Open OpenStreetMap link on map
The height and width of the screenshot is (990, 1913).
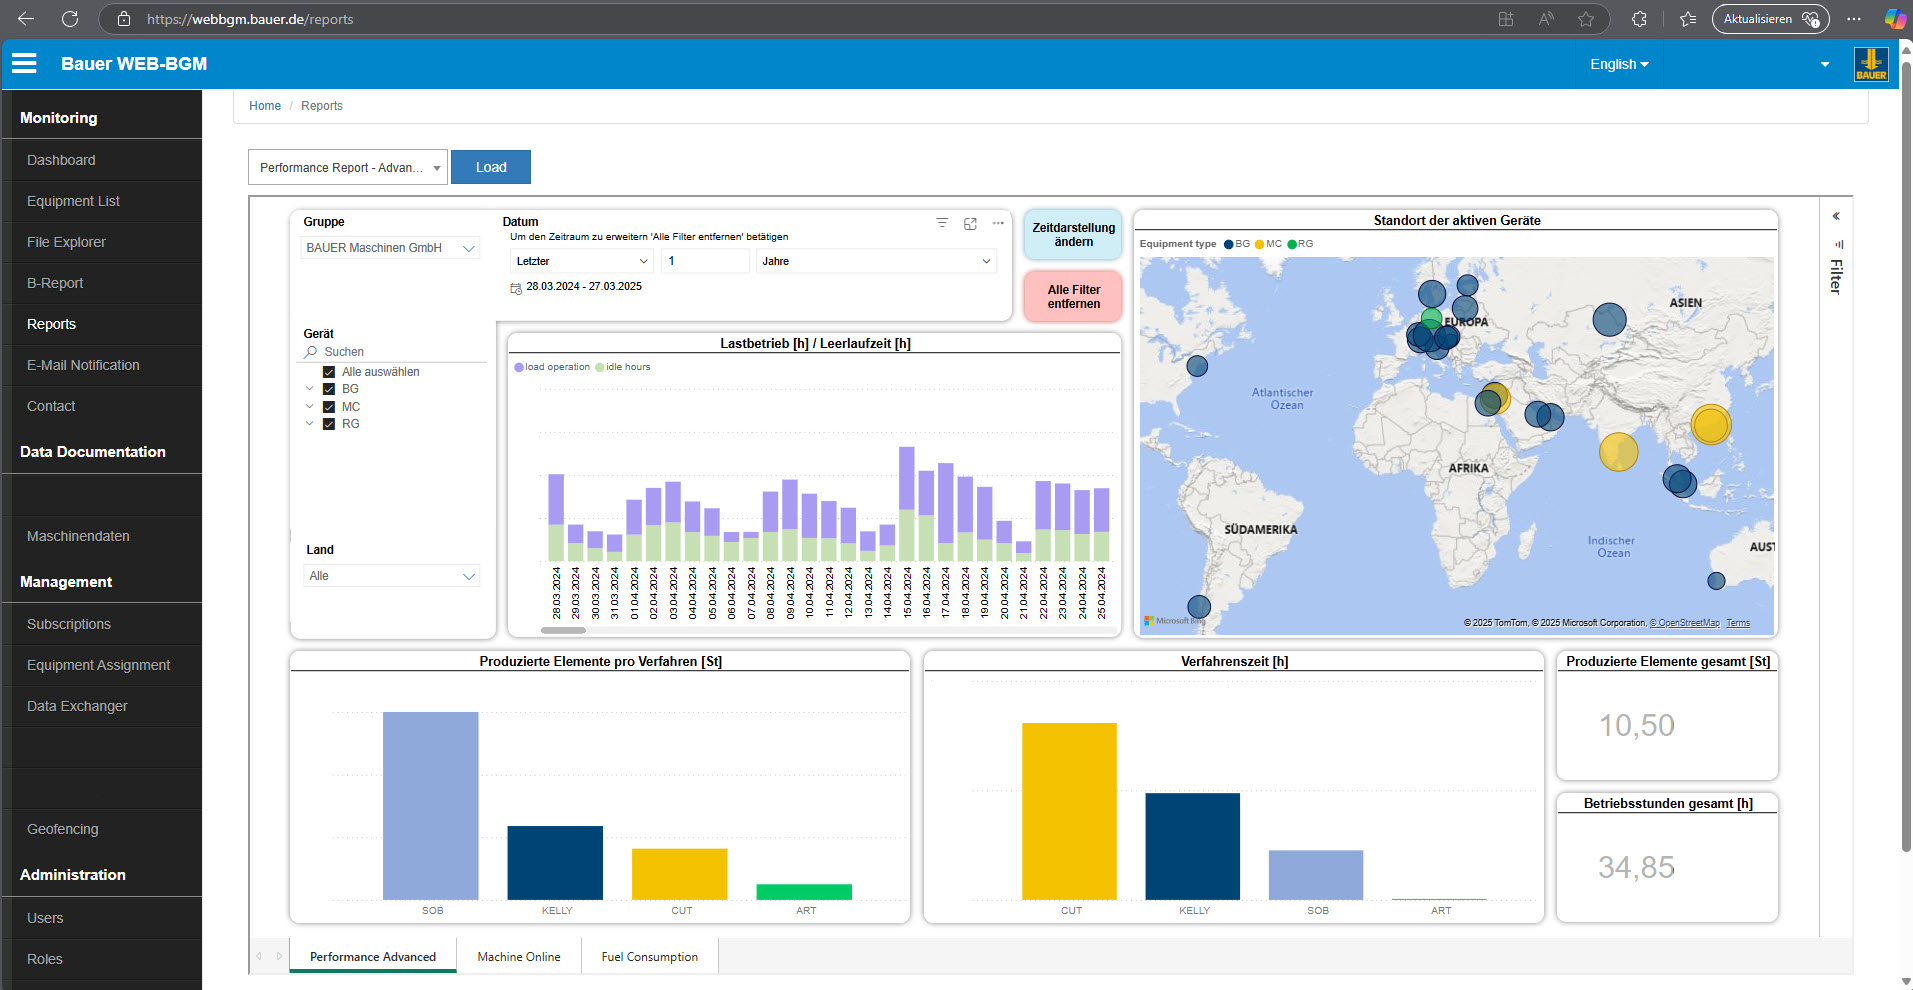click(1685, 623)
